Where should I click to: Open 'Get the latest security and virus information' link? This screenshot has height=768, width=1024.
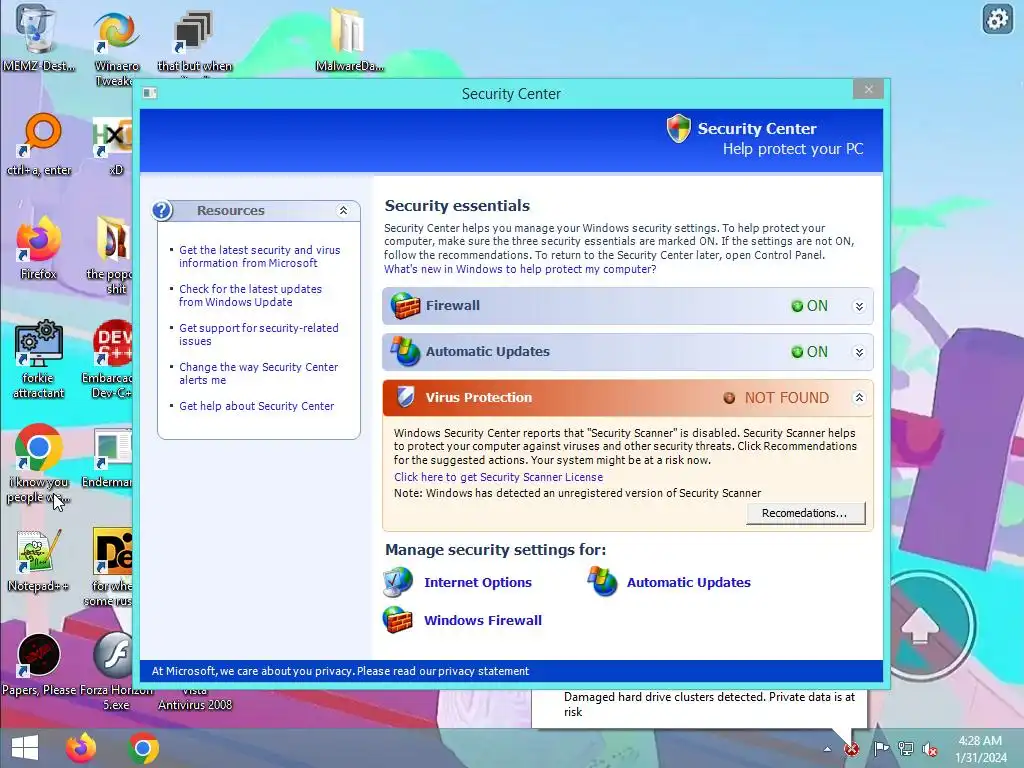[260, 257]
